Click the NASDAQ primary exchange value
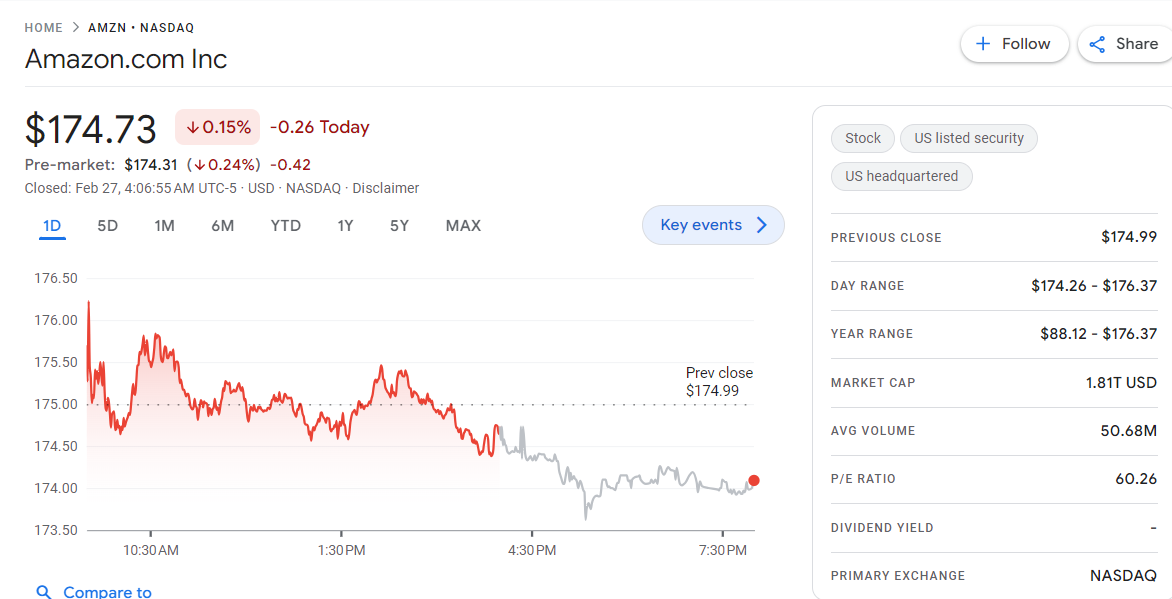Viewport: 1172px width, 599px height. pyautogui.click(x=1123, y=576)
